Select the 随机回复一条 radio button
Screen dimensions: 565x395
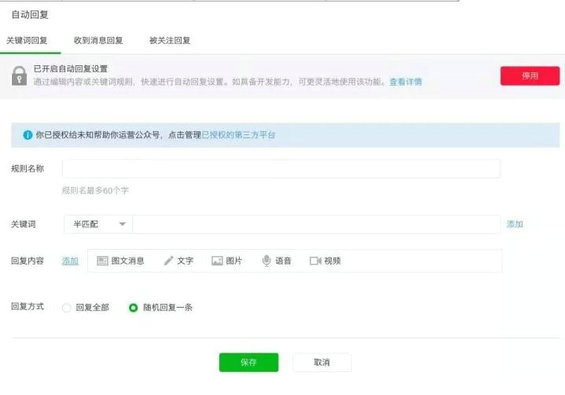click(133, 308)
